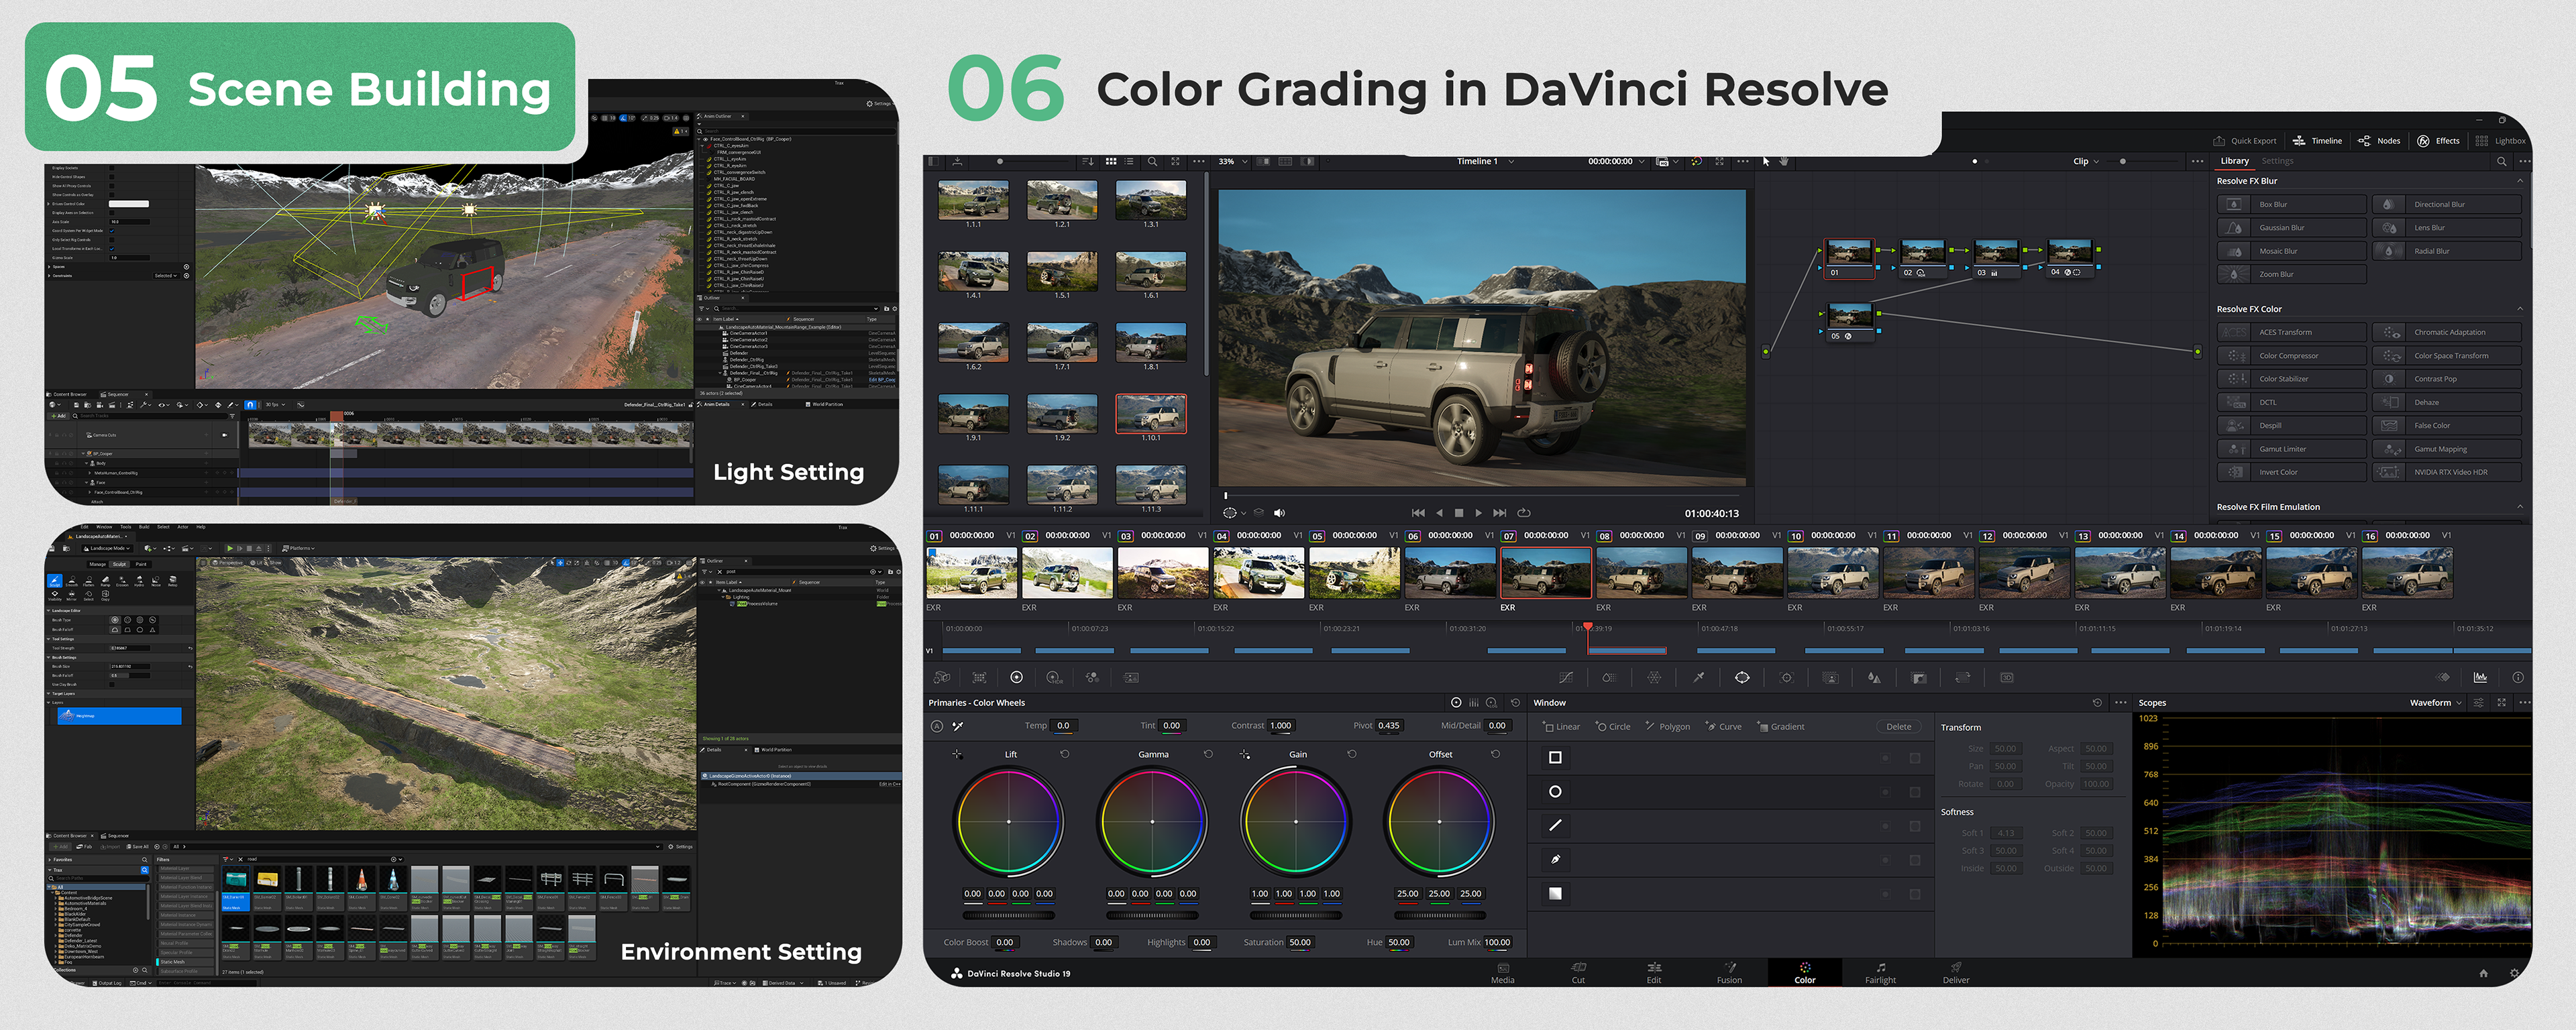This screenshot has height=1030, width=2576.
Task: Open the 33% viewer zoom dropdown
Action: 1233,161
